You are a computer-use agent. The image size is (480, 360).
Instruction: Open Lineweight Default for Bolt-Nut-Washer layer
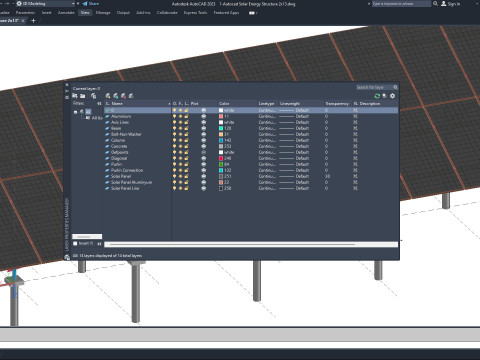pos(294,134)
